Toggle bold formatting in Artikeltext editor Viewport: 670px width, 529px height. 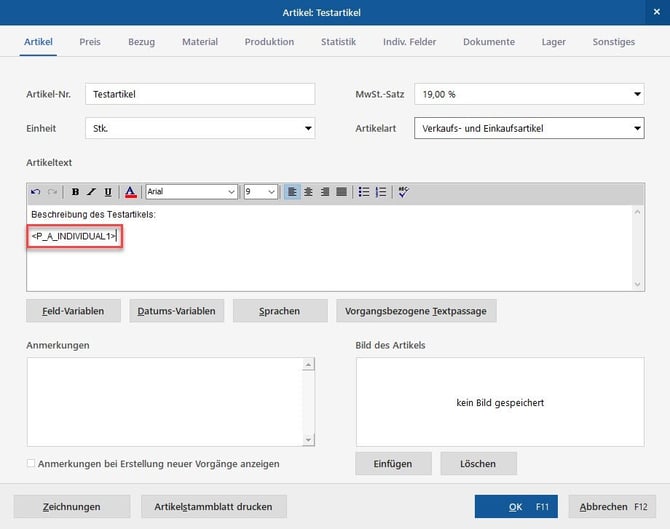point(75,192)
